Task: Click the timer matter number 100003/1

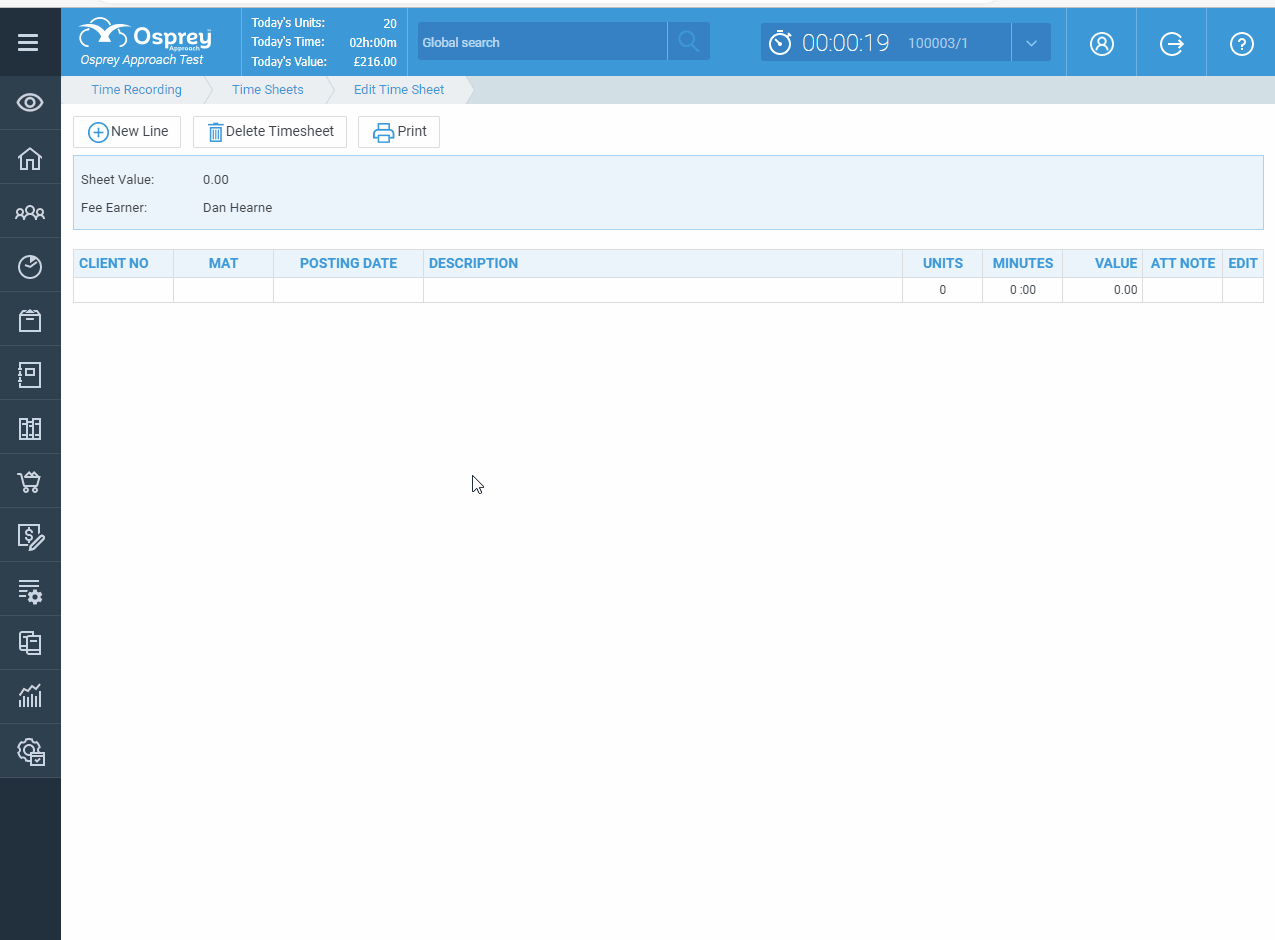Action: click(938, 43)
